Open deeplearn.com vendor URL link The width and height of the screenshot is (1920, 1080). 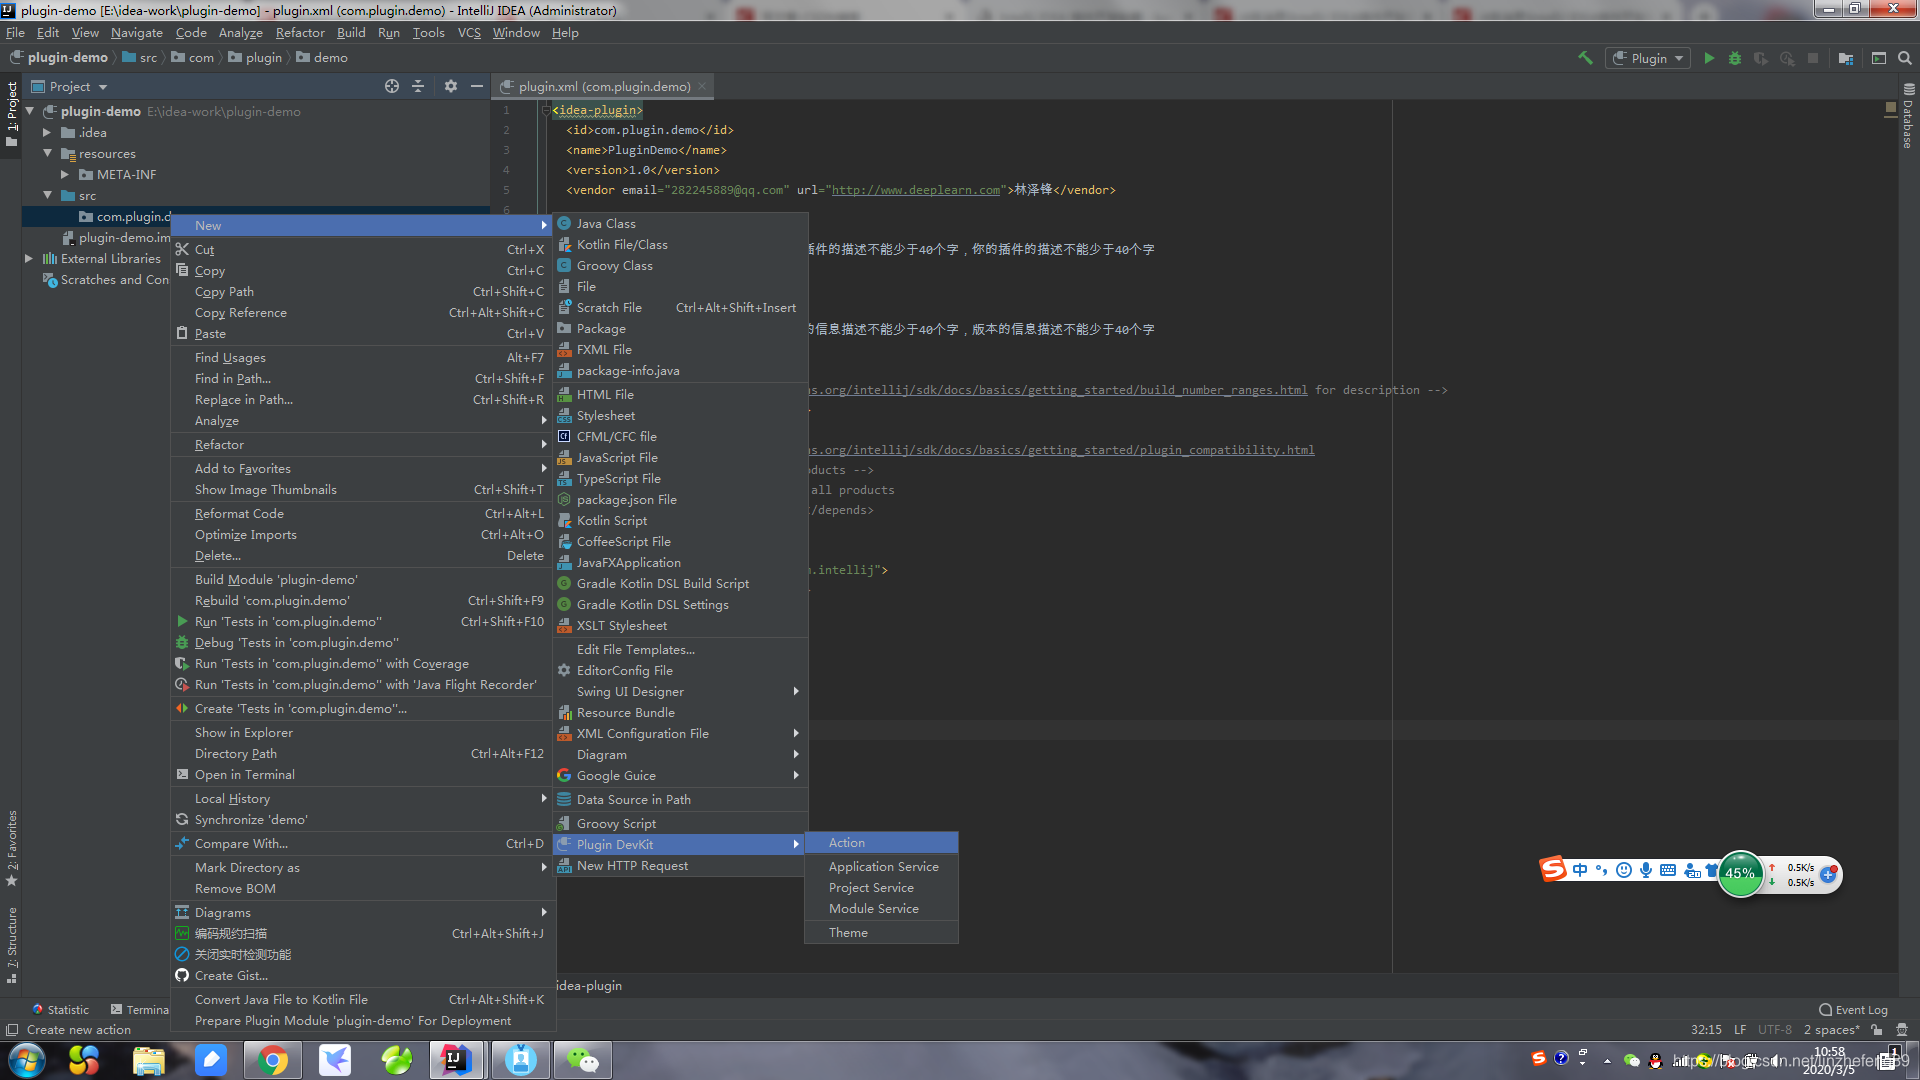[916, 190]
